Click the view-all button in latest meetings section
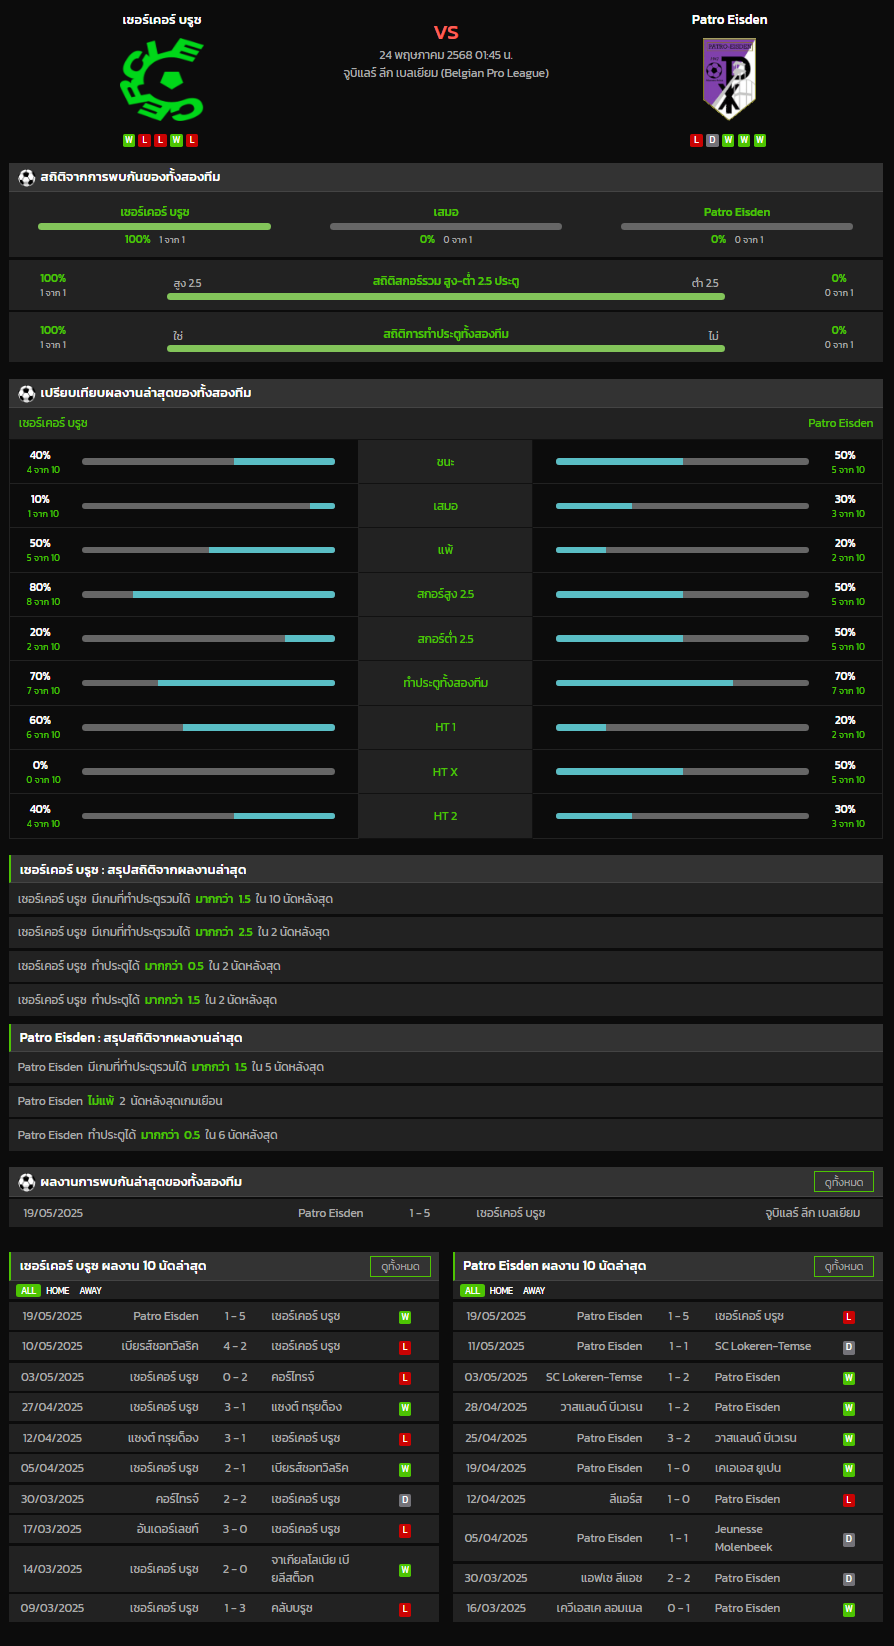This screenshot has height=1646, width=894. click(x=844, y=1182)
